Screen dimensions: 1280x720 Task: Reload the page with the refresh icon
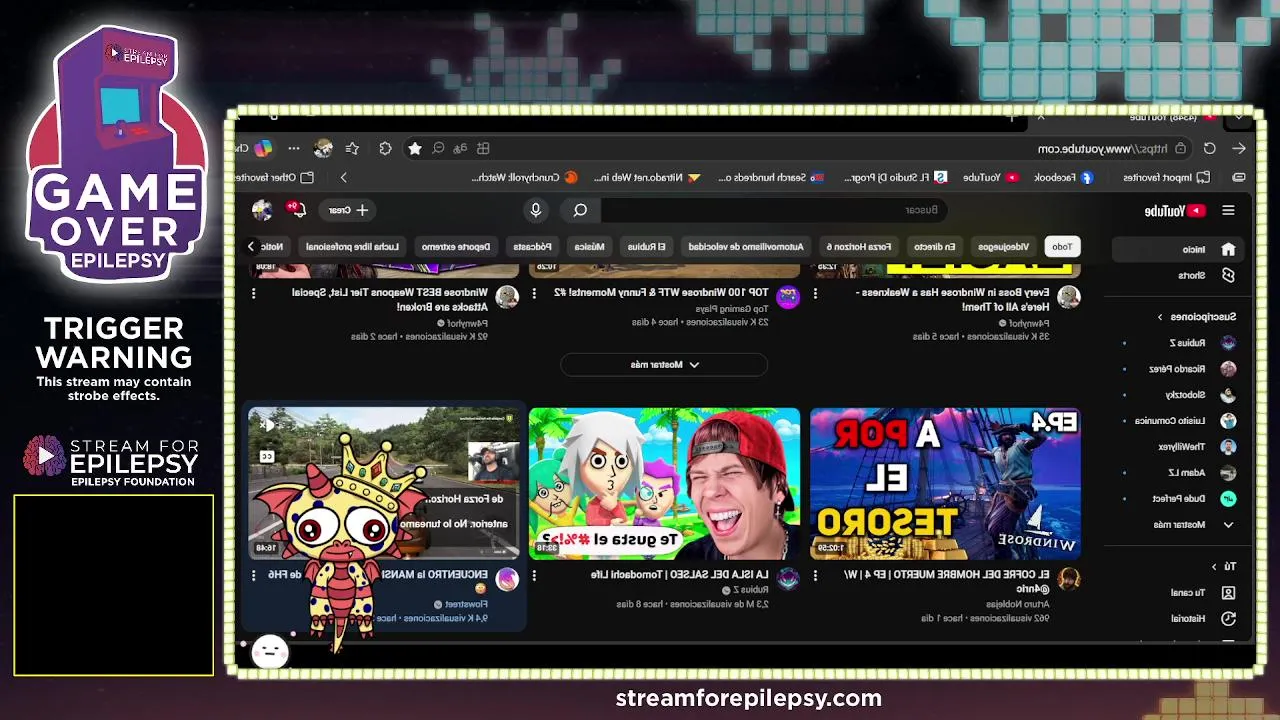pyautogui.click(x=1210, y=148)
